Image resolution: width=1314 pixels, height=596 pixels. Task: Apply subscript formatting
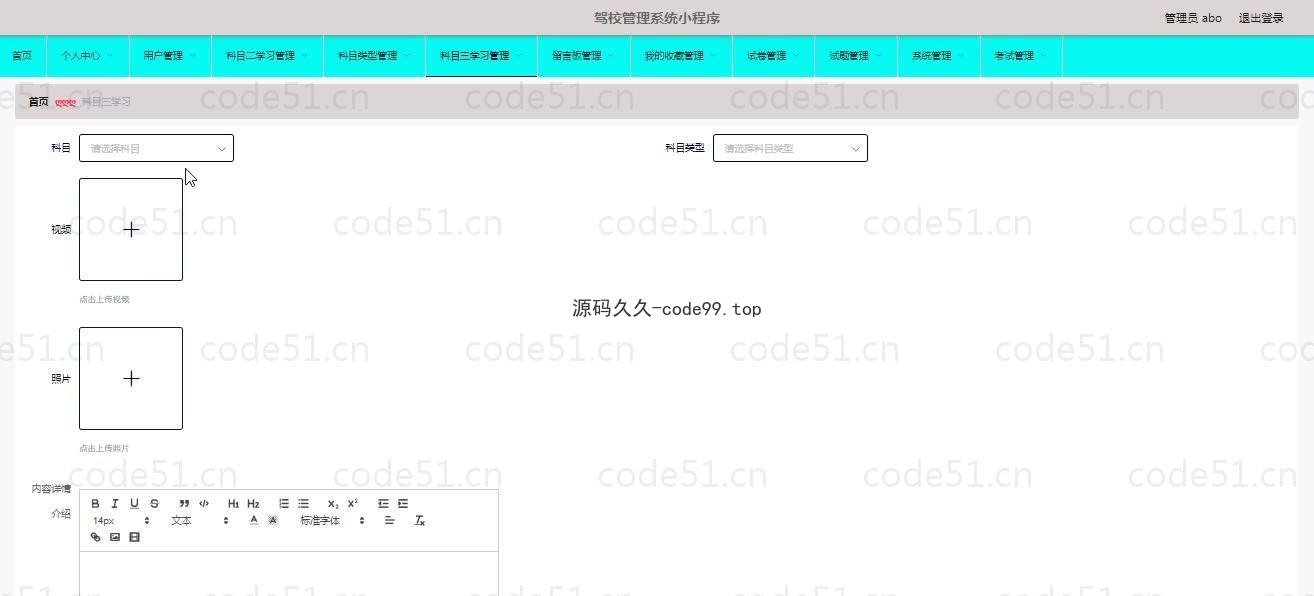pos(333,503)
